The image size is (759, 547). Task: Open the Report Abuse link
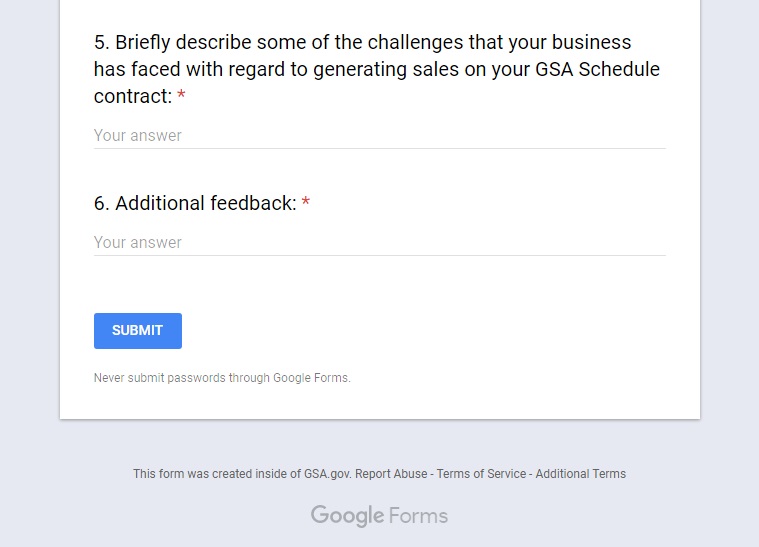[x=391, y=474]
